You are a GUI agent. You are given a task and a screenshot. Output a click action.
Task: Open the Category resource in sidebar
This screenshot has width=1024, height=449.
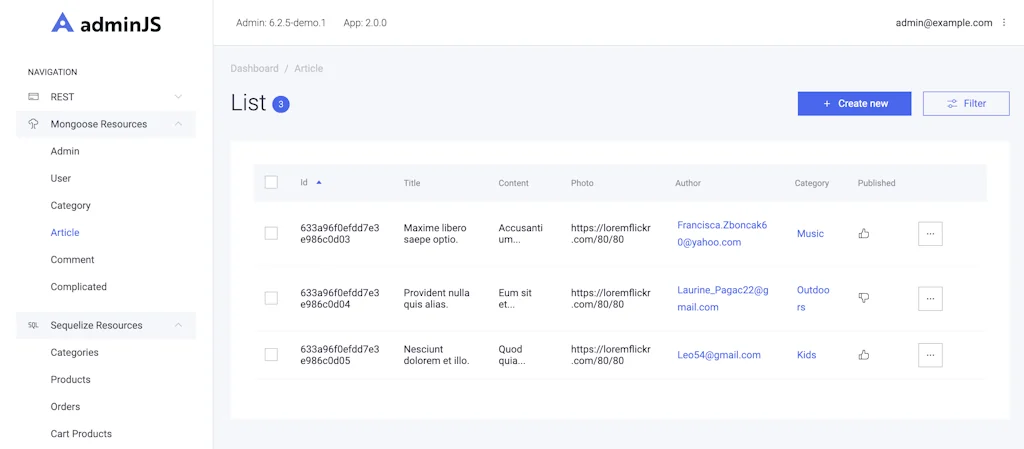click(71, 206)
